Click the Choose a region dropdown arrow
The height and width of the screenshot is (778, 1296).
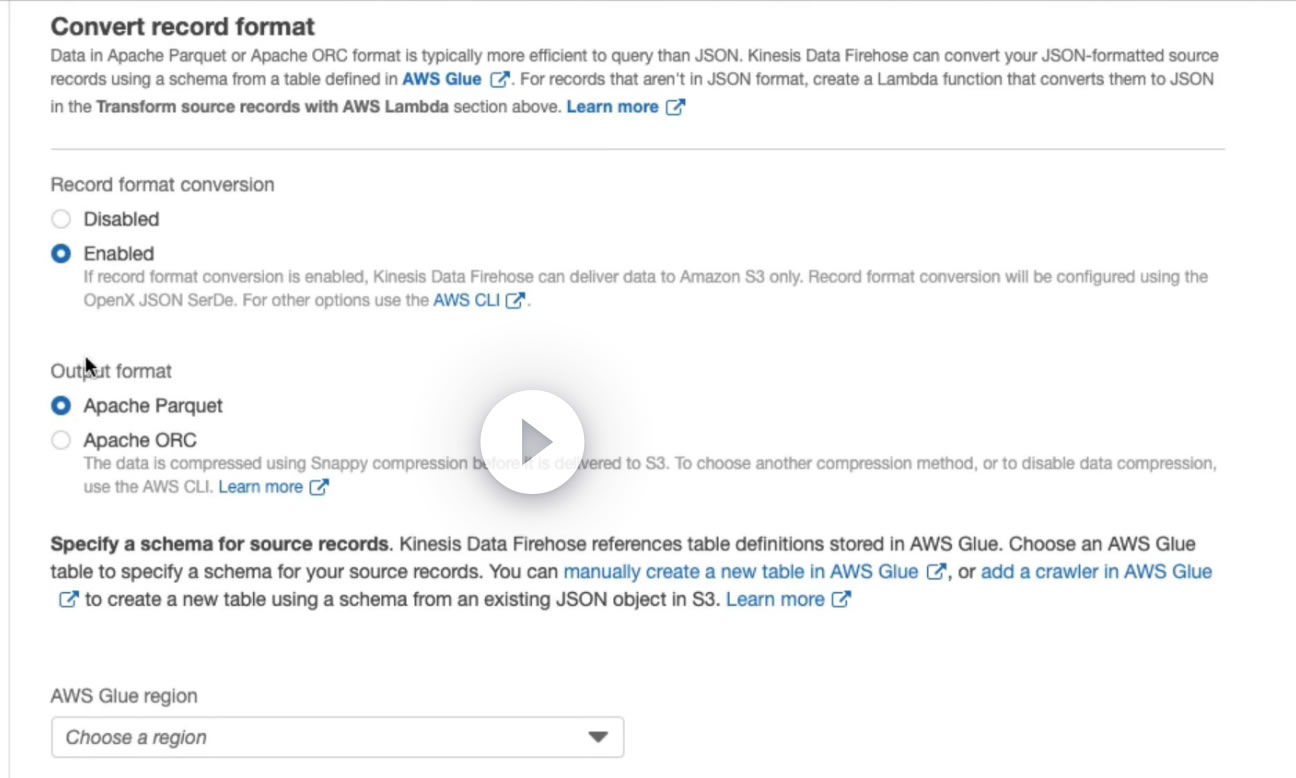[598, 737]
